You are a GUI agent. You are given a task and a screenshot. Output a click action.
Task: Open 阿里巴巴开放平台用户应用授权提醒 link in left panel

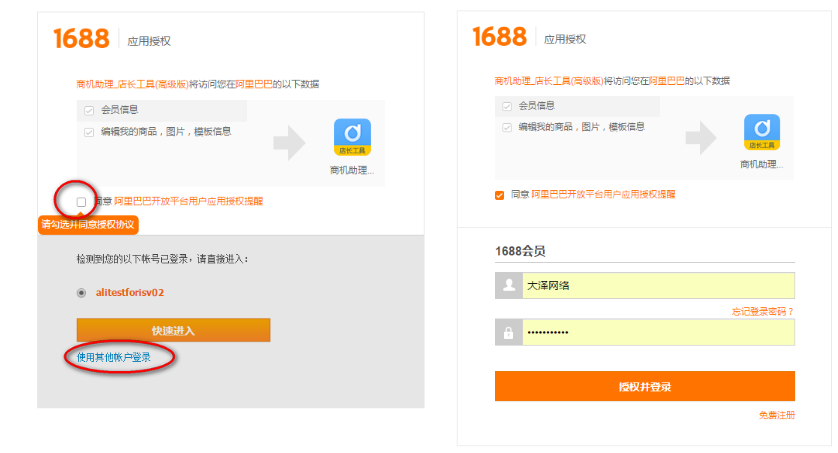189,201
